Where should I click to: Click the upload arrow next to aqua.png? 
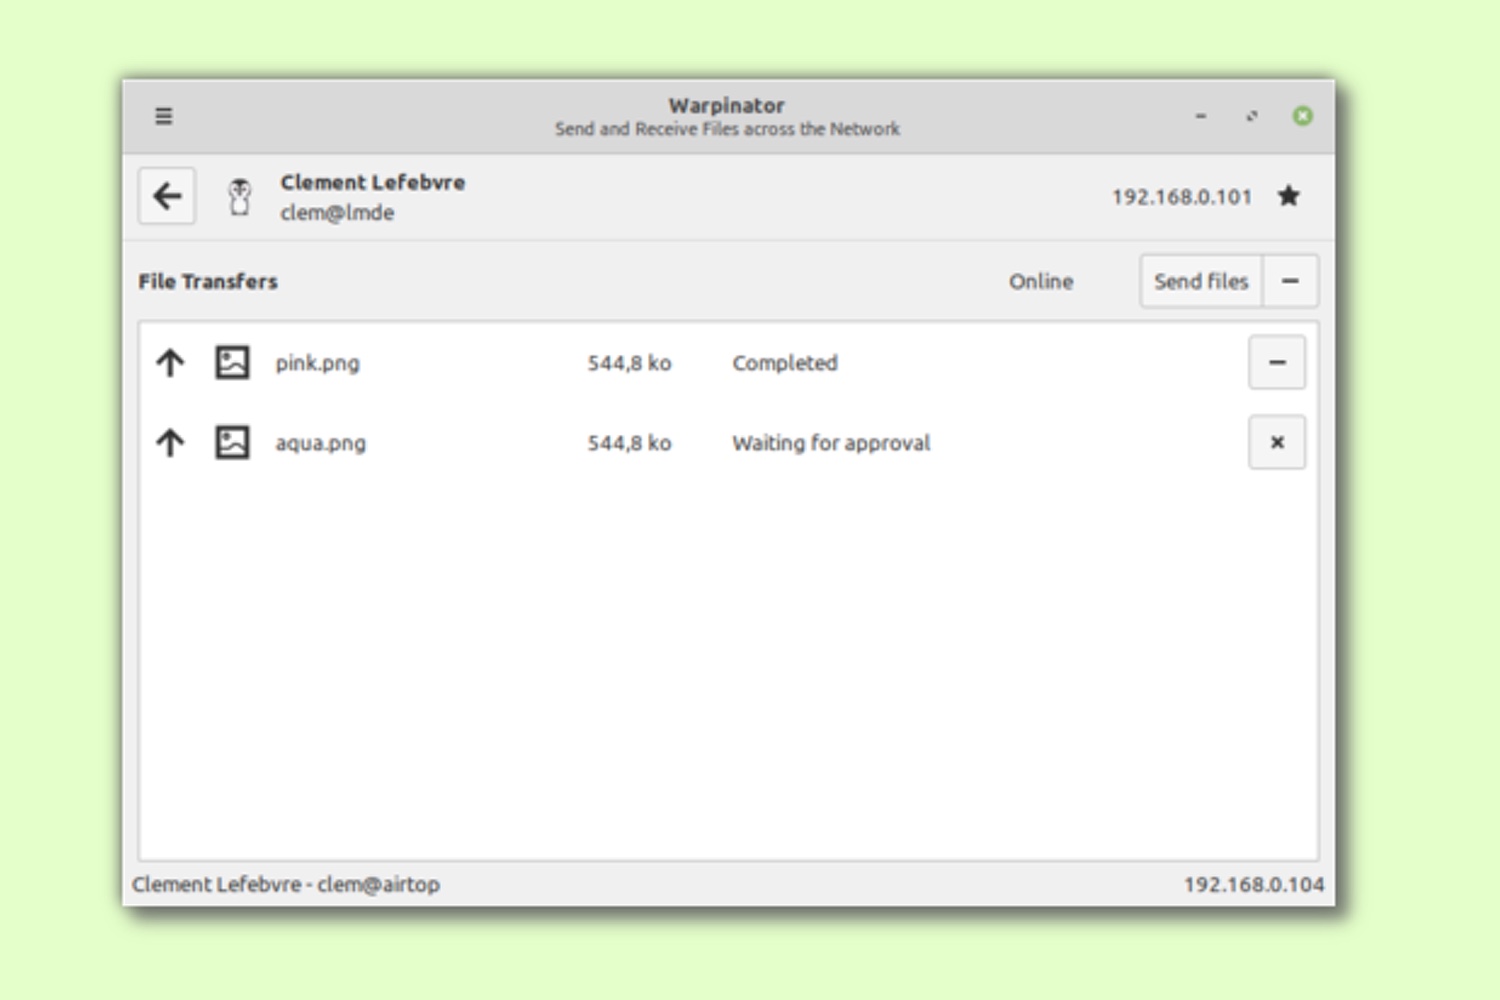168,442
